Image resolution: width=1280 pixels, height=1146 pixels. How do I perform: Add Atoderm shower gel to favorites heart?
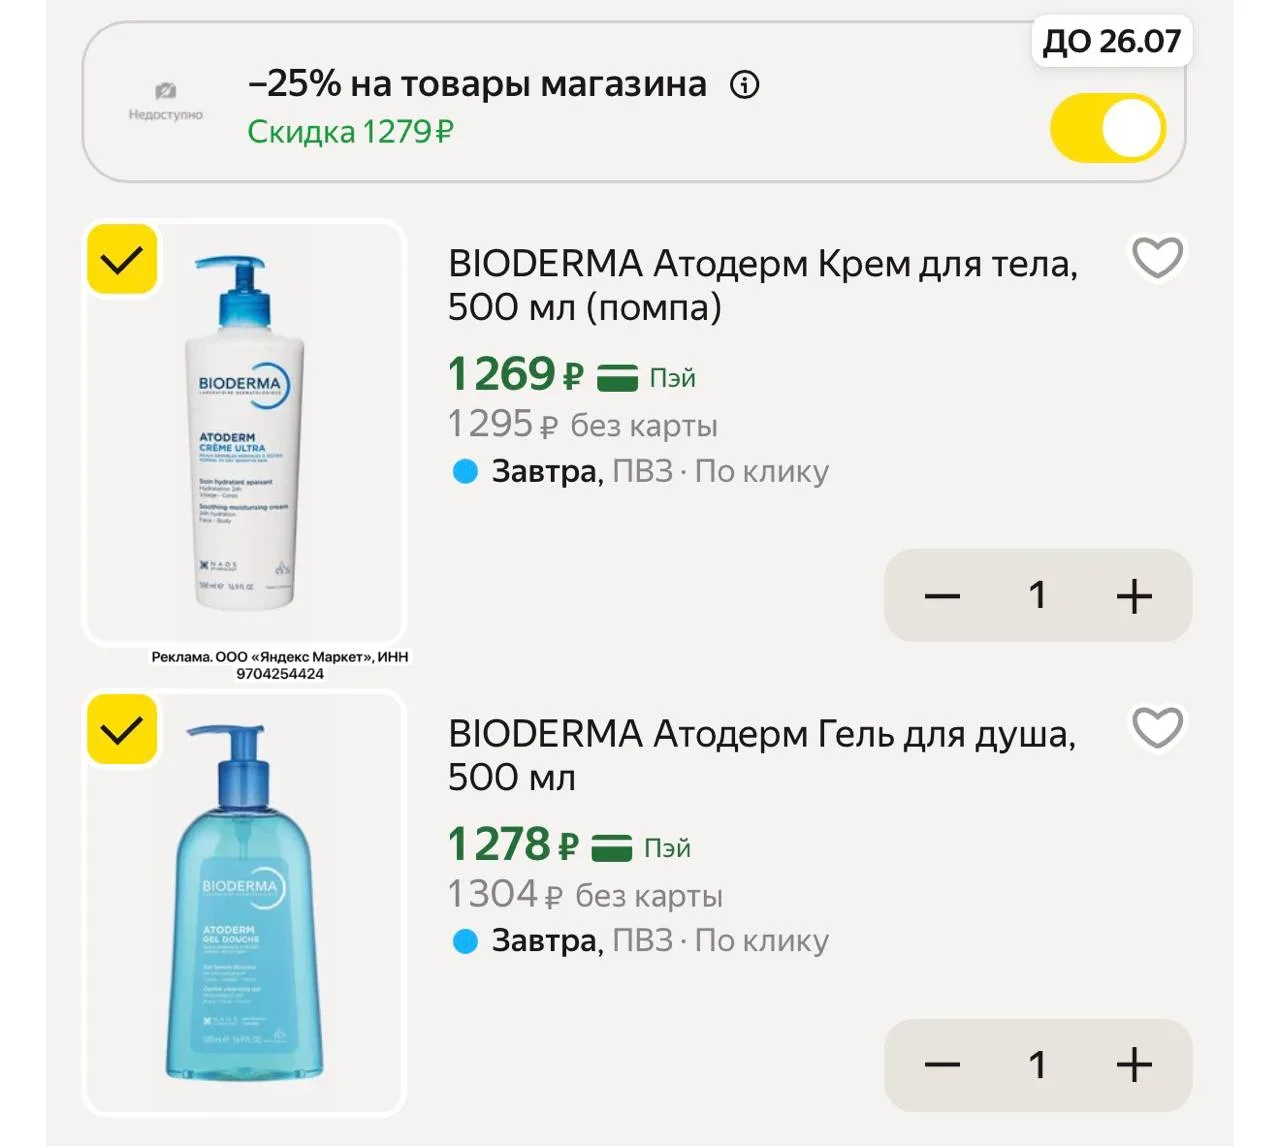1157,727
